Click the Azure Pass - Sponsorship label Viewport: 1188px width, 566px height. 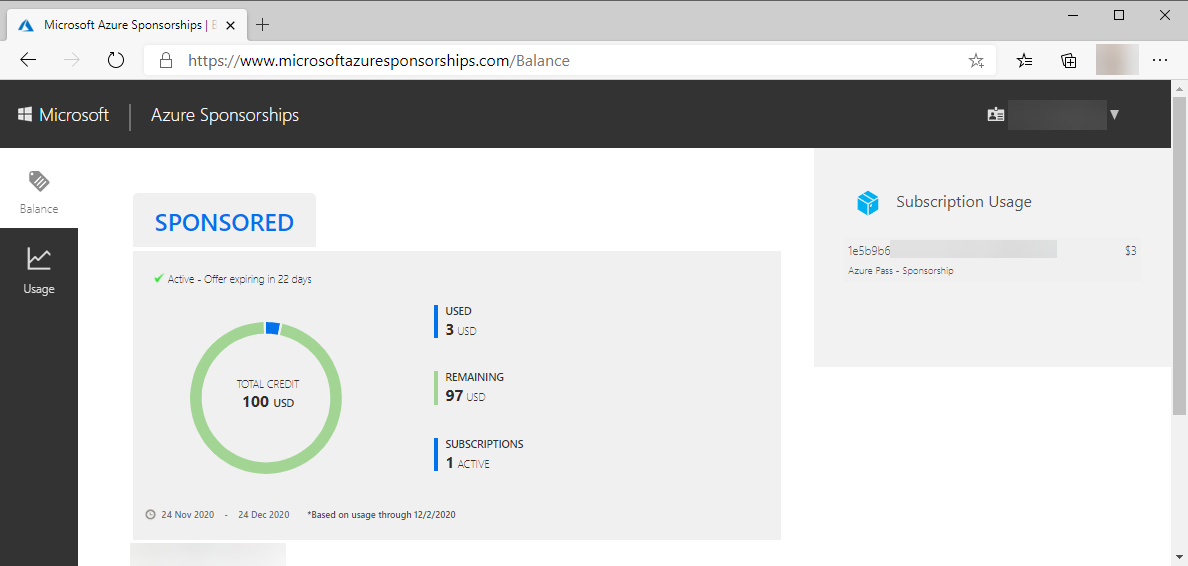pyautogui.click(x=900, y=270)
